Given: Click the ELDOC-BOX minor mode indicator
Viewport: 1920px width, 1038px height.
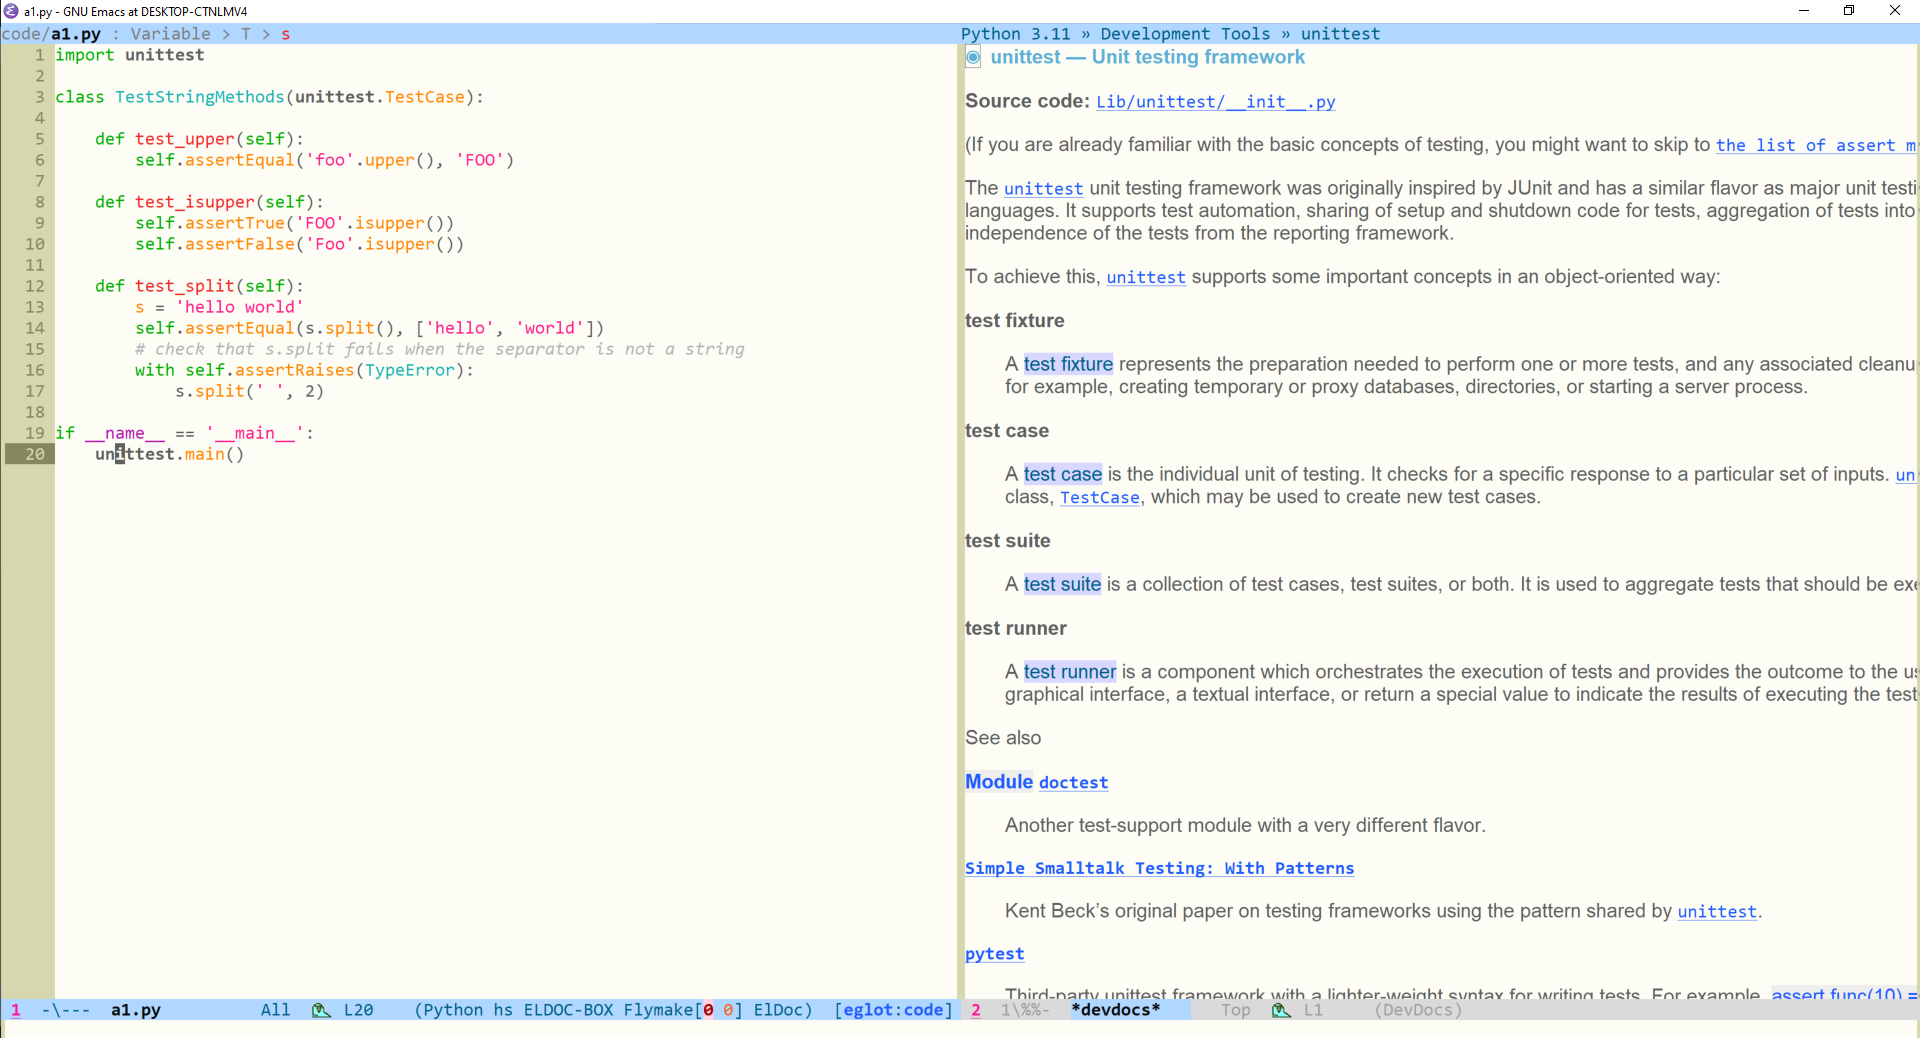Looking at the screenshot, I should click(569, 1011).
